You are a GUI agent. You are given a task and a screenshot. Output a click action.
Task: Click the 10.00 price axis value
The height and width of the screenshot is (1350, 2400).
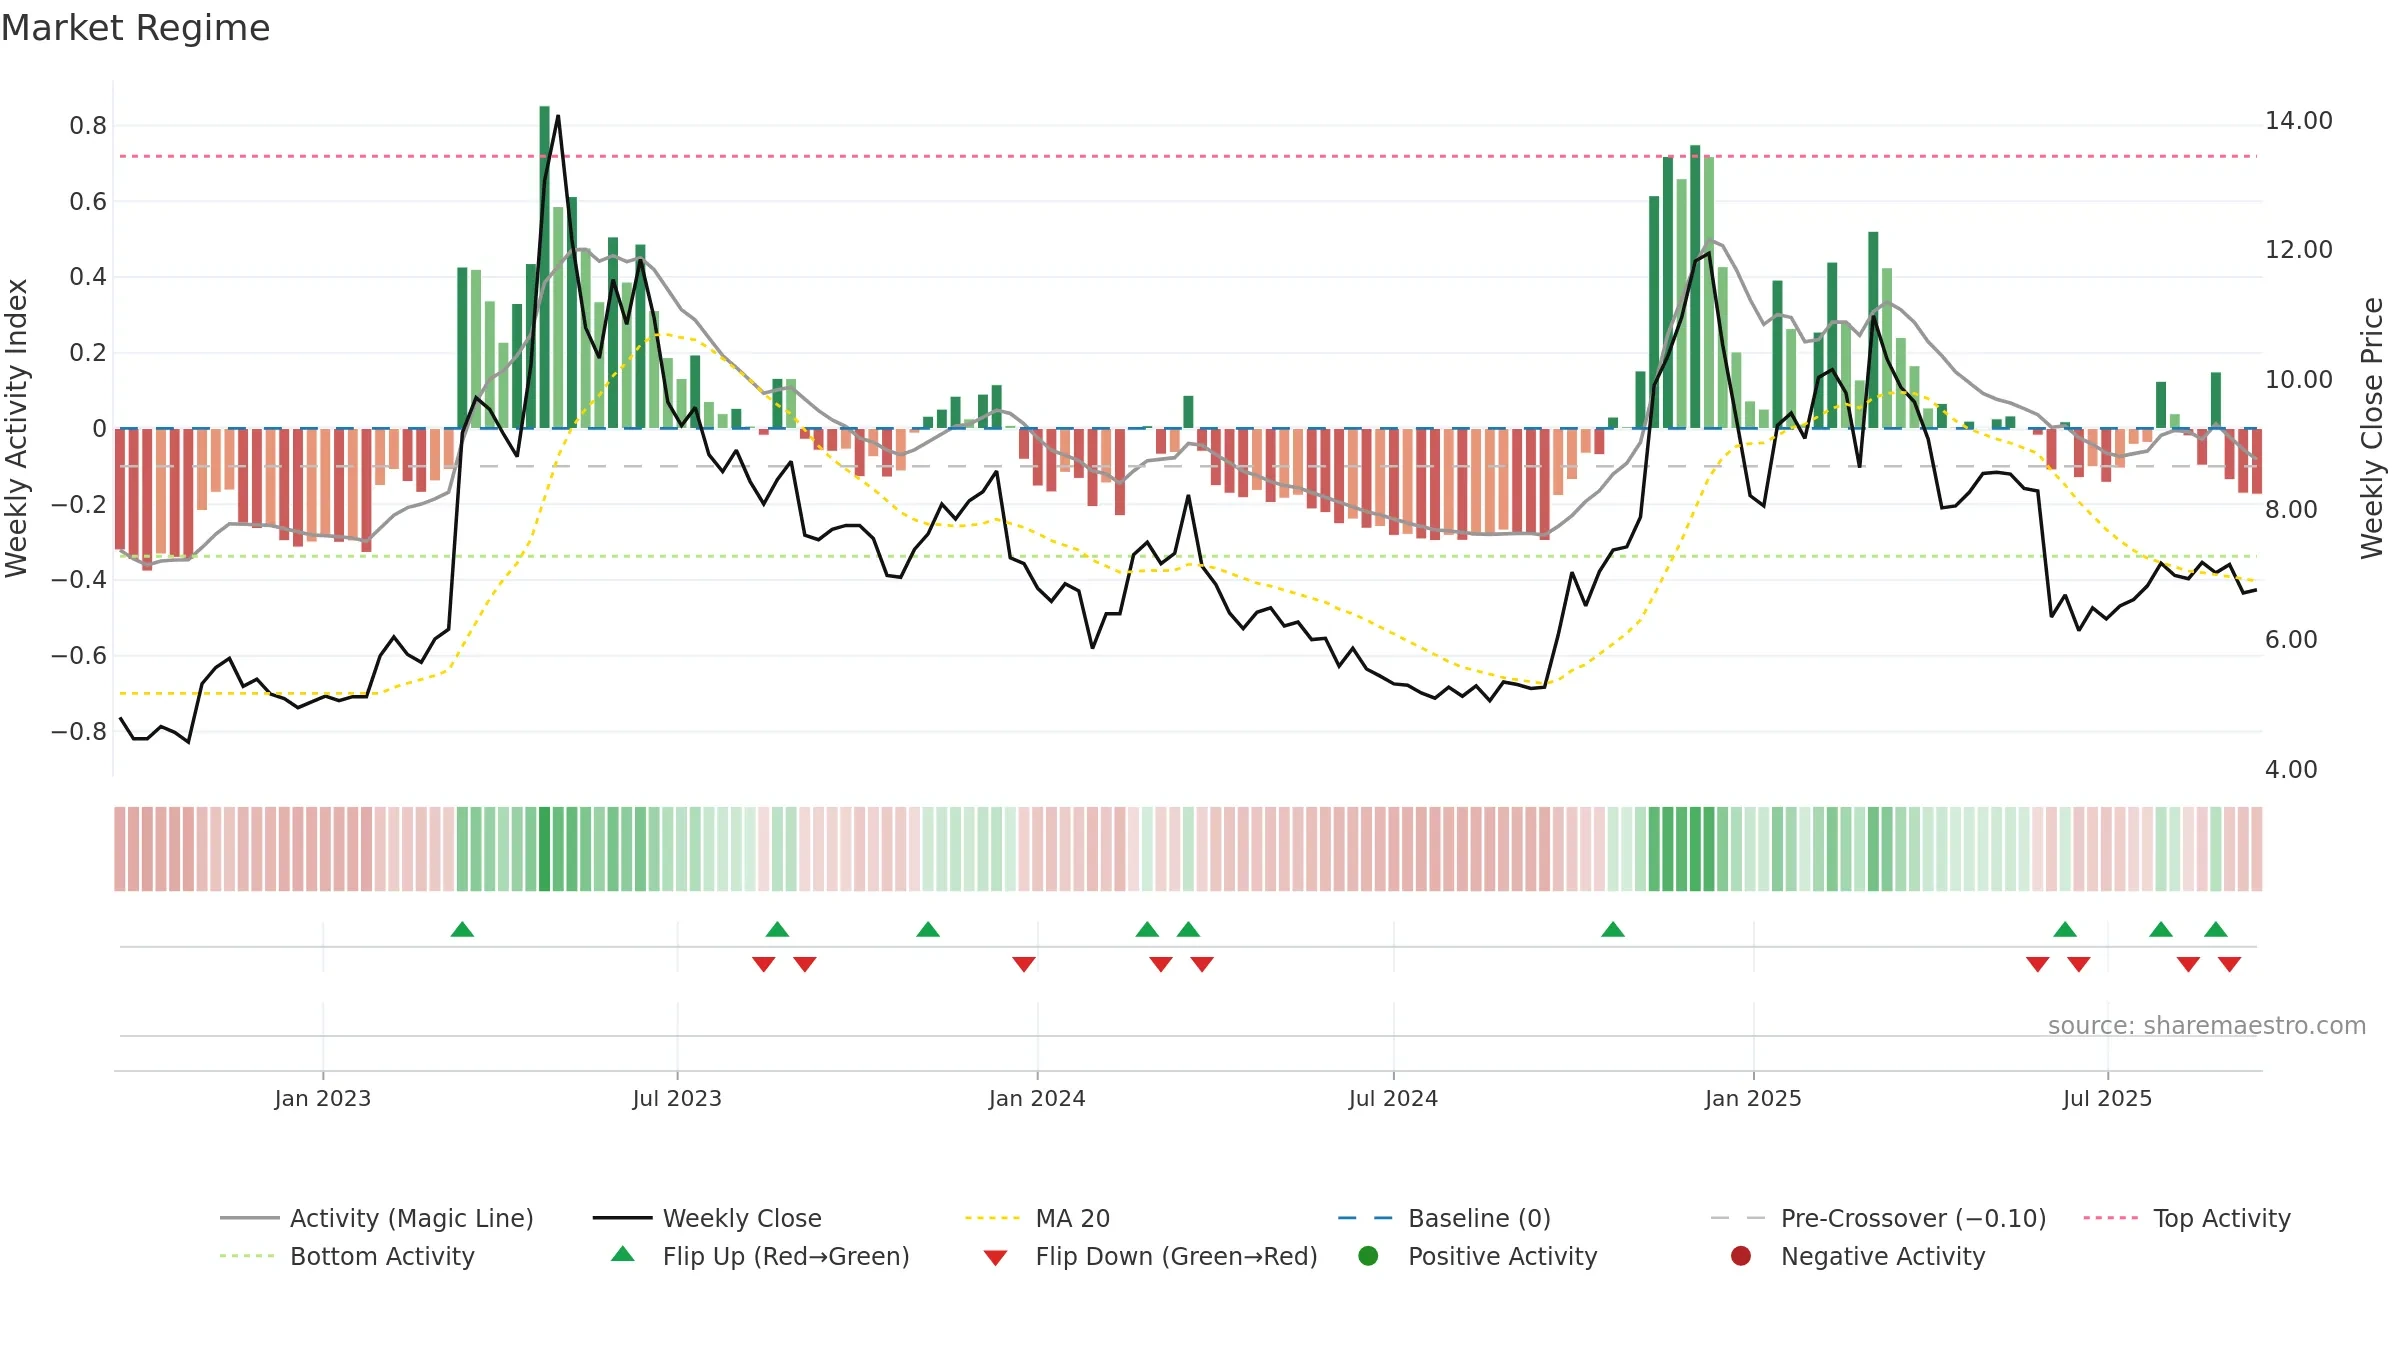2298,379
